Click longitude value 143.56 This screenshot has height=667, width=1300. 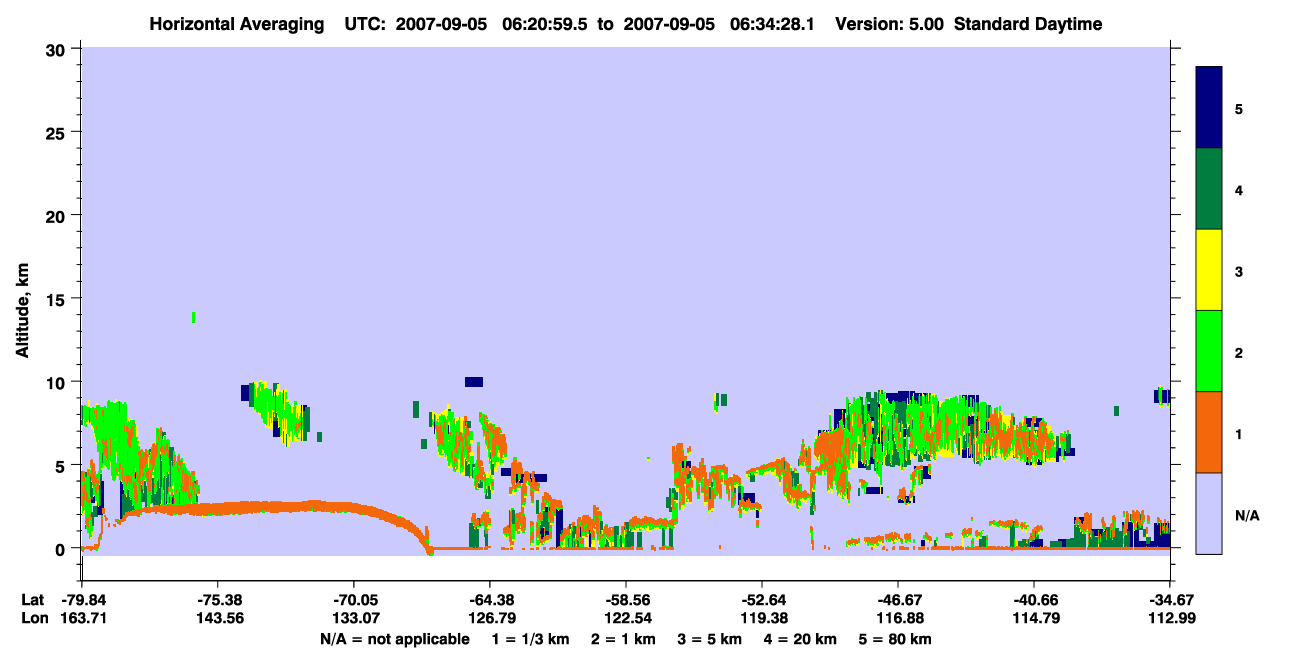[218, 618]
